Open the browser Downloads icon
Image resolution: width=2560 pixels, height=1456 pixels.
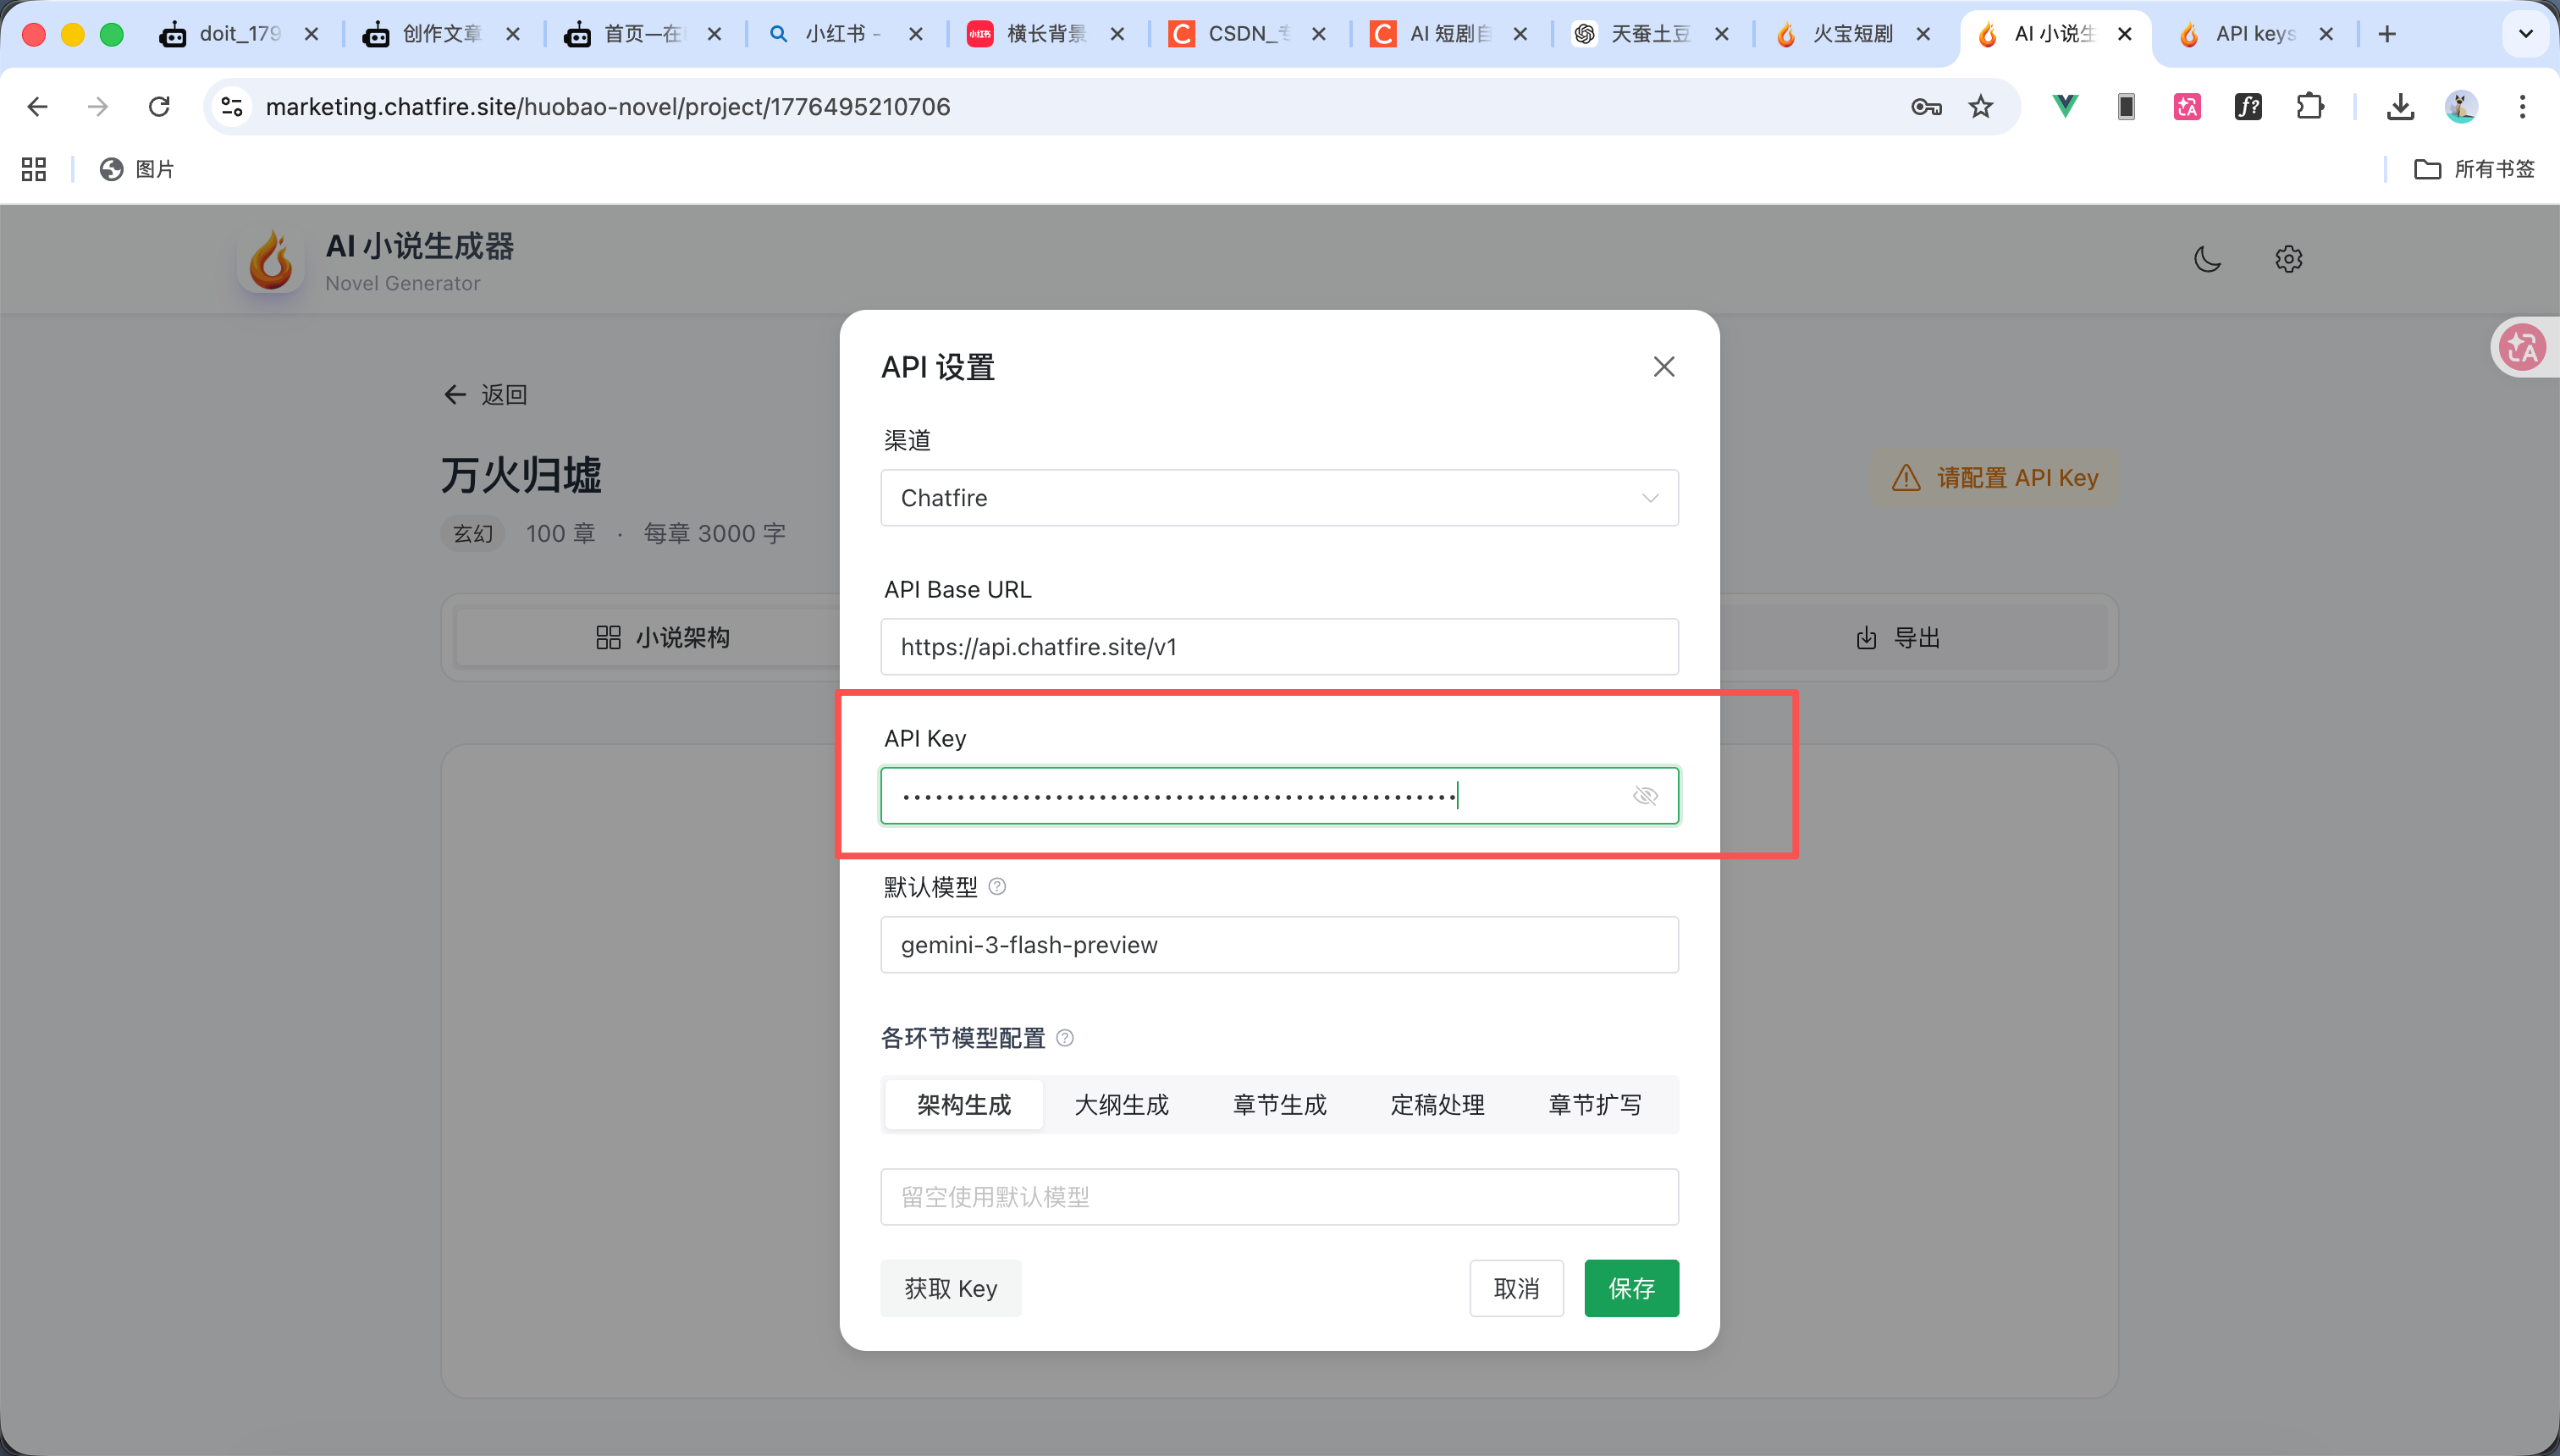tap(2401, 107)
